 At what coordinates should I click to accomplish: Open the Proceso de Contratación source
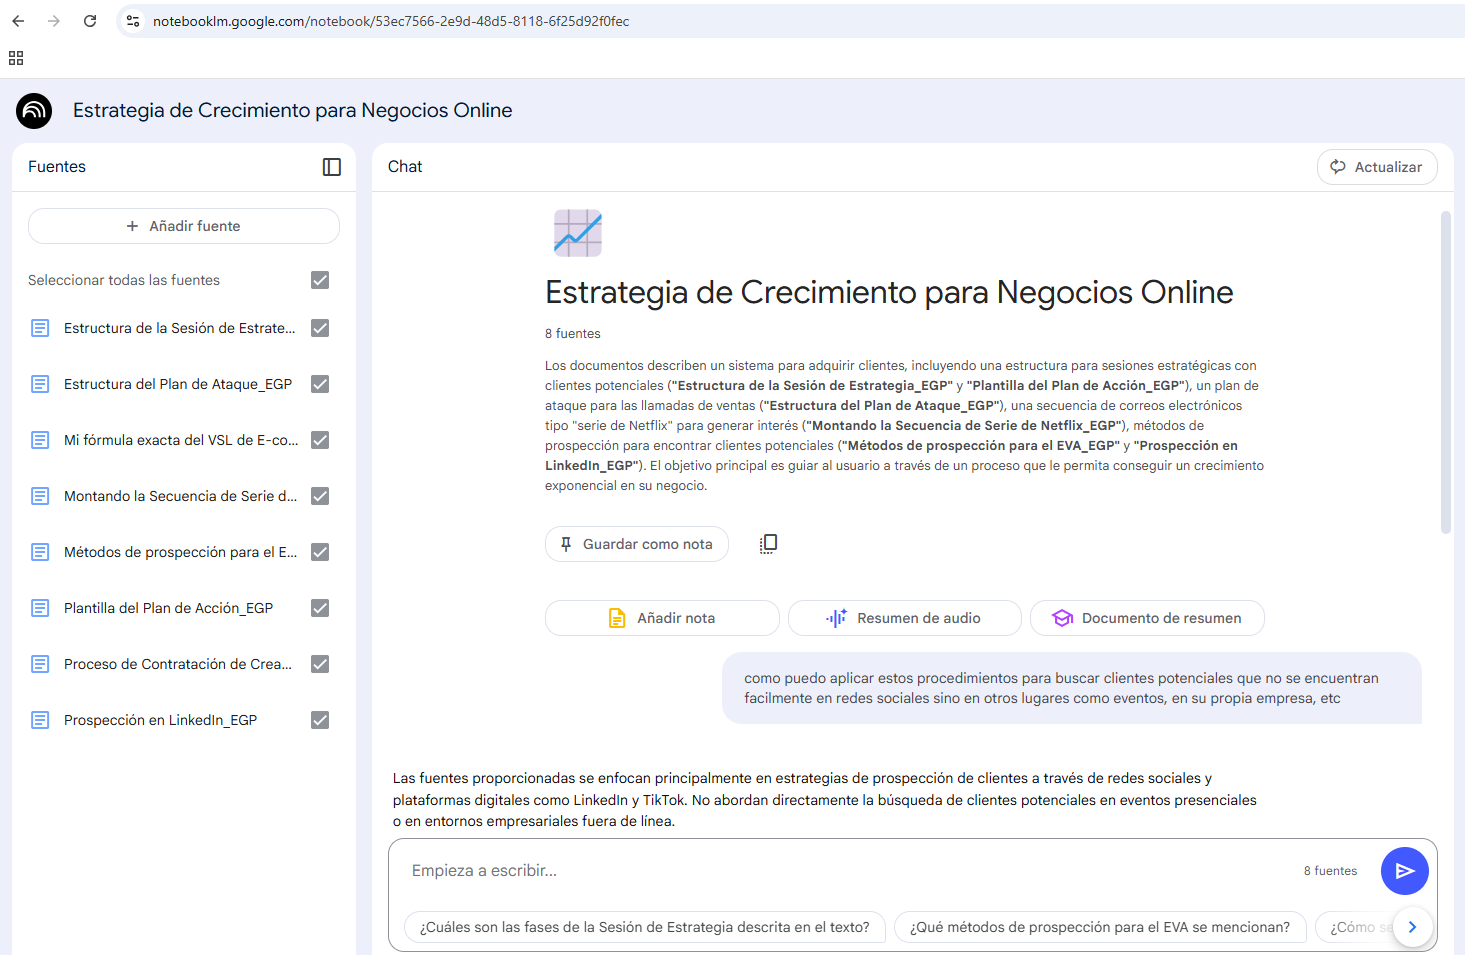178,664
